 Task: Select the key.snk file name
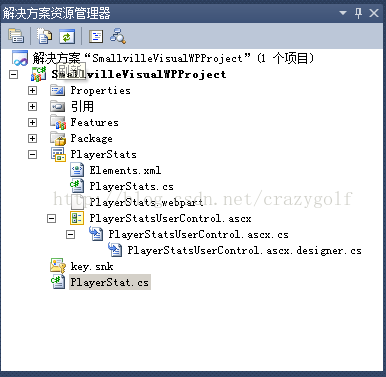(x=92, y=266)
